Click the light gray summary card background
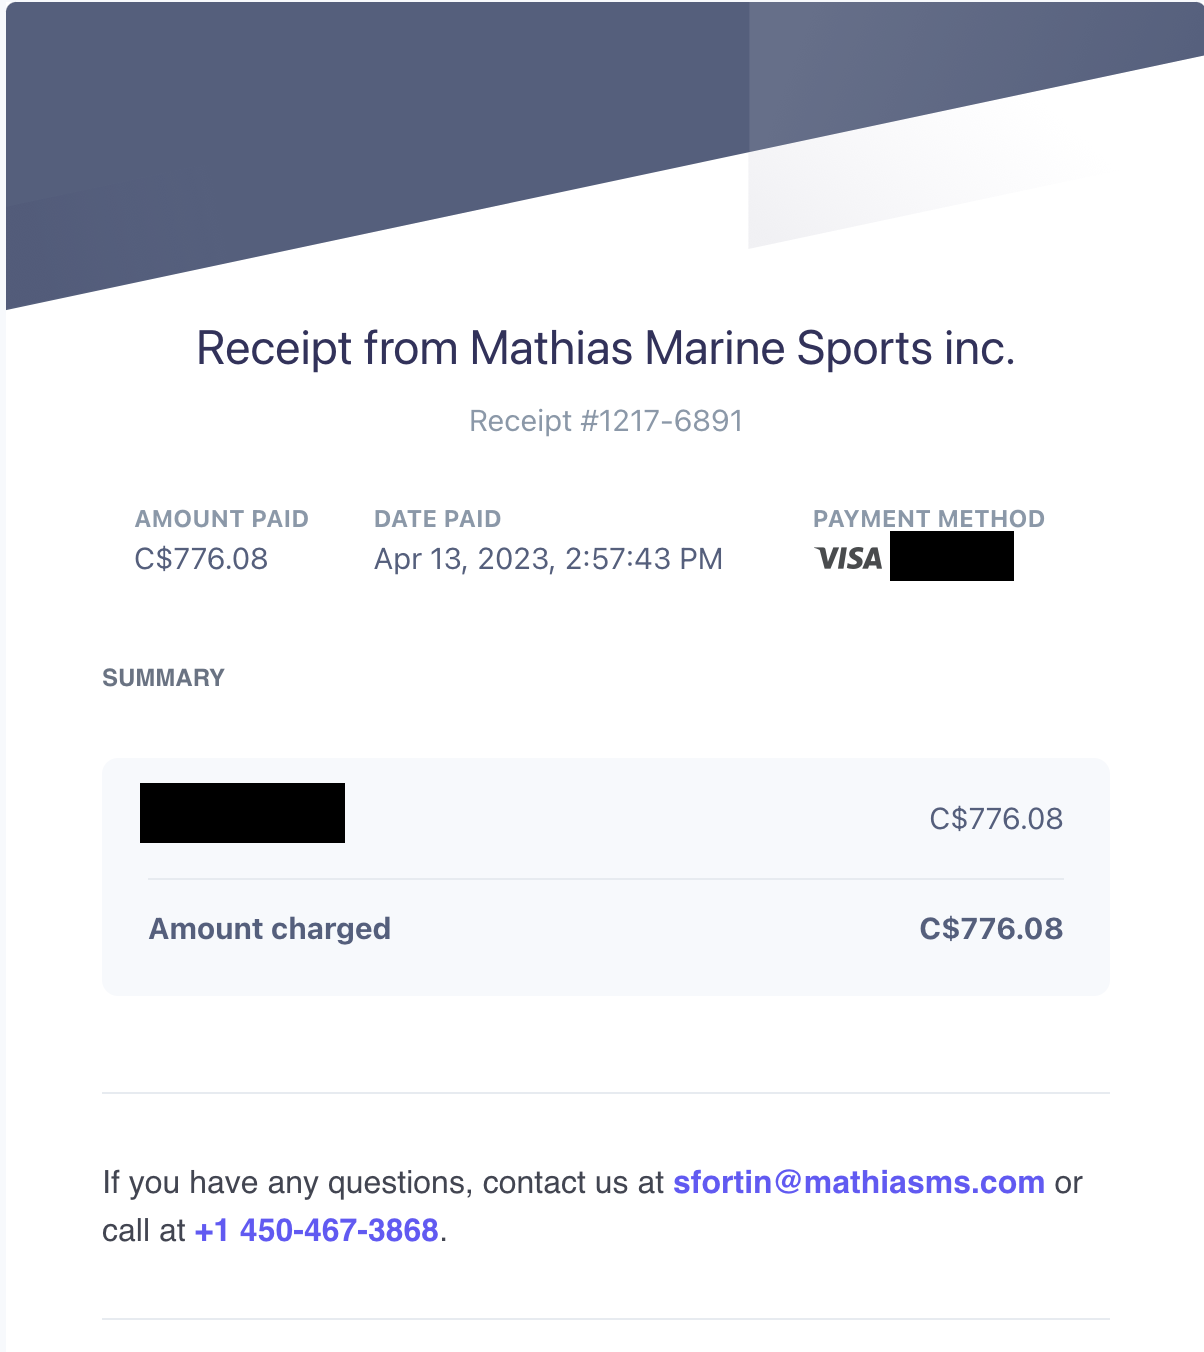1204x1352 pixels. tap(606, 877)
